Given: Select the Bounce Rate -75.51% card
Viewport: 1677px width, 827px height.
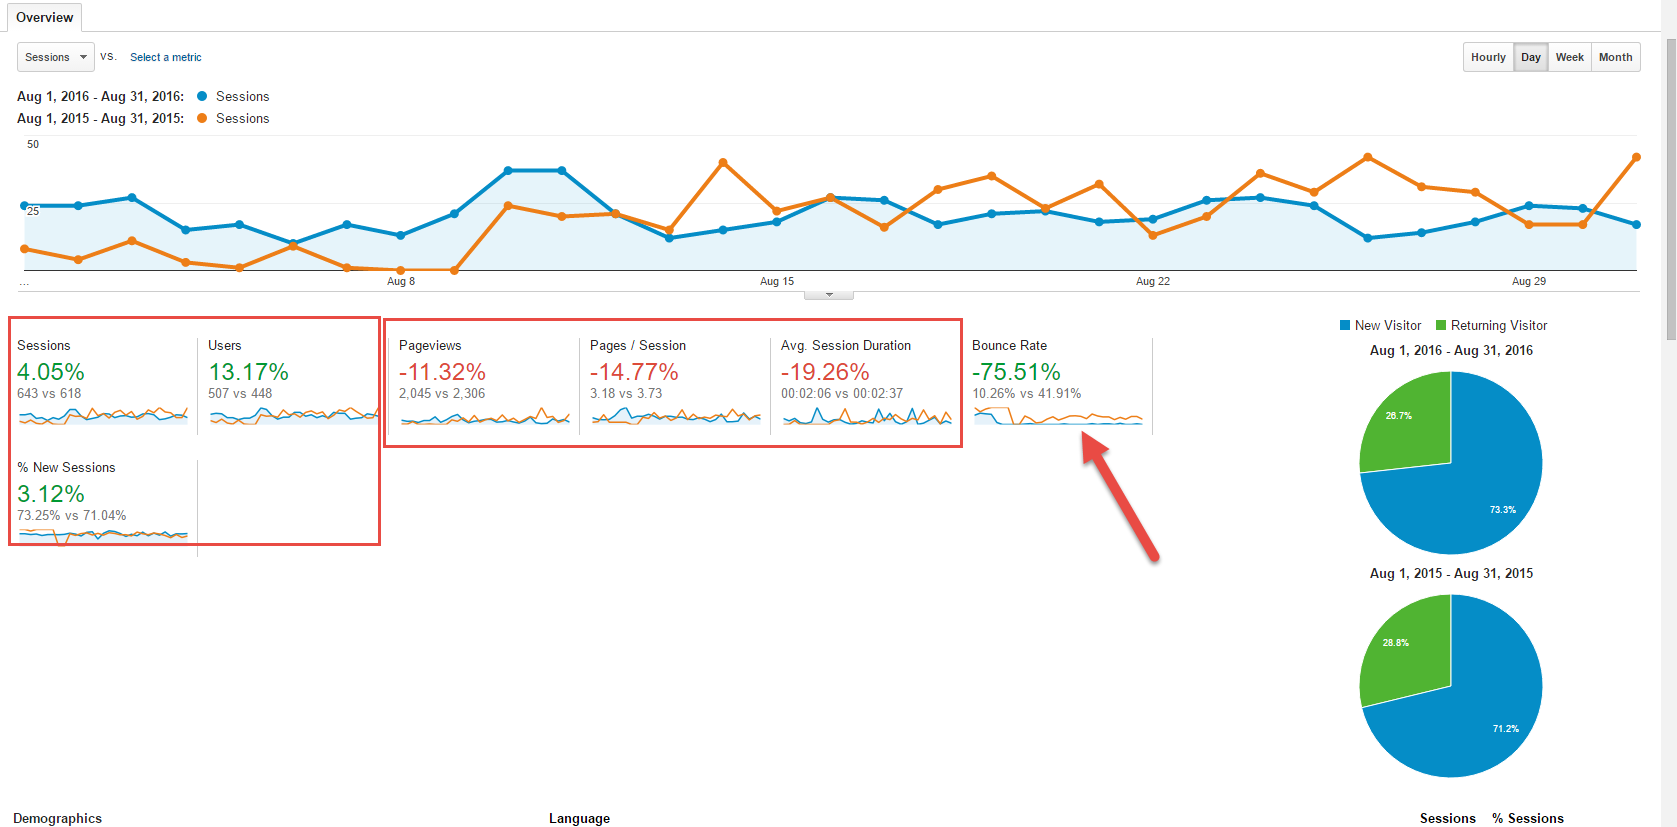Looking at the screenshot, I should tap(1058, 385).
